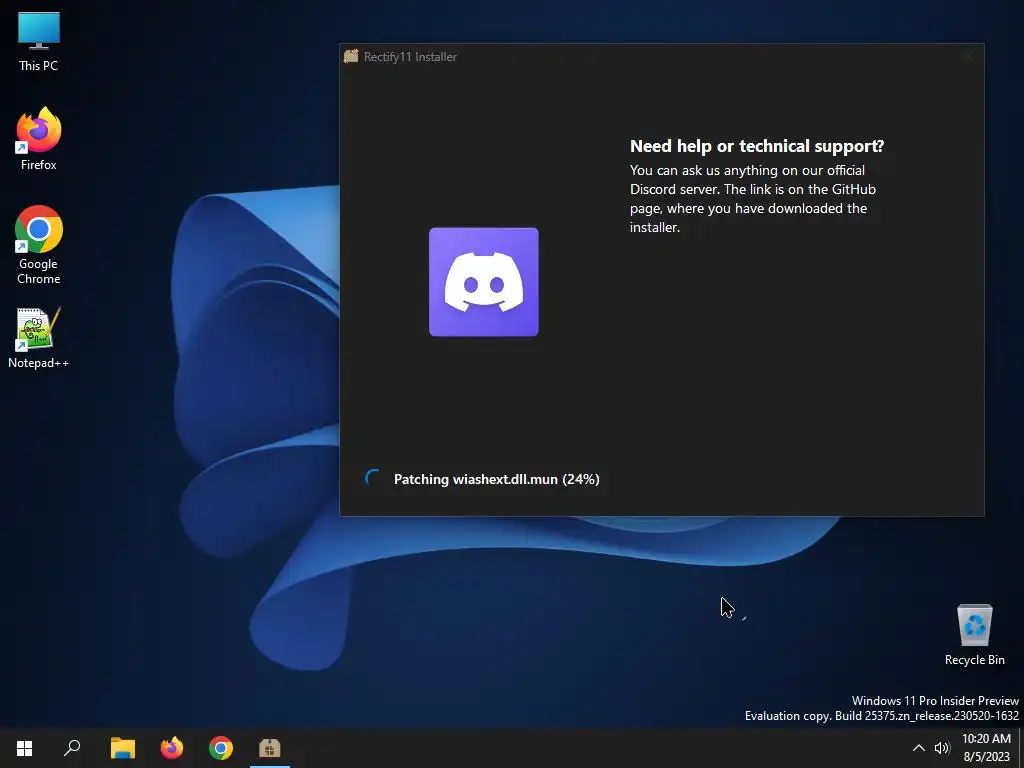Click the Discord server description paragraph

pyautogui.click(x=752, y=199)
